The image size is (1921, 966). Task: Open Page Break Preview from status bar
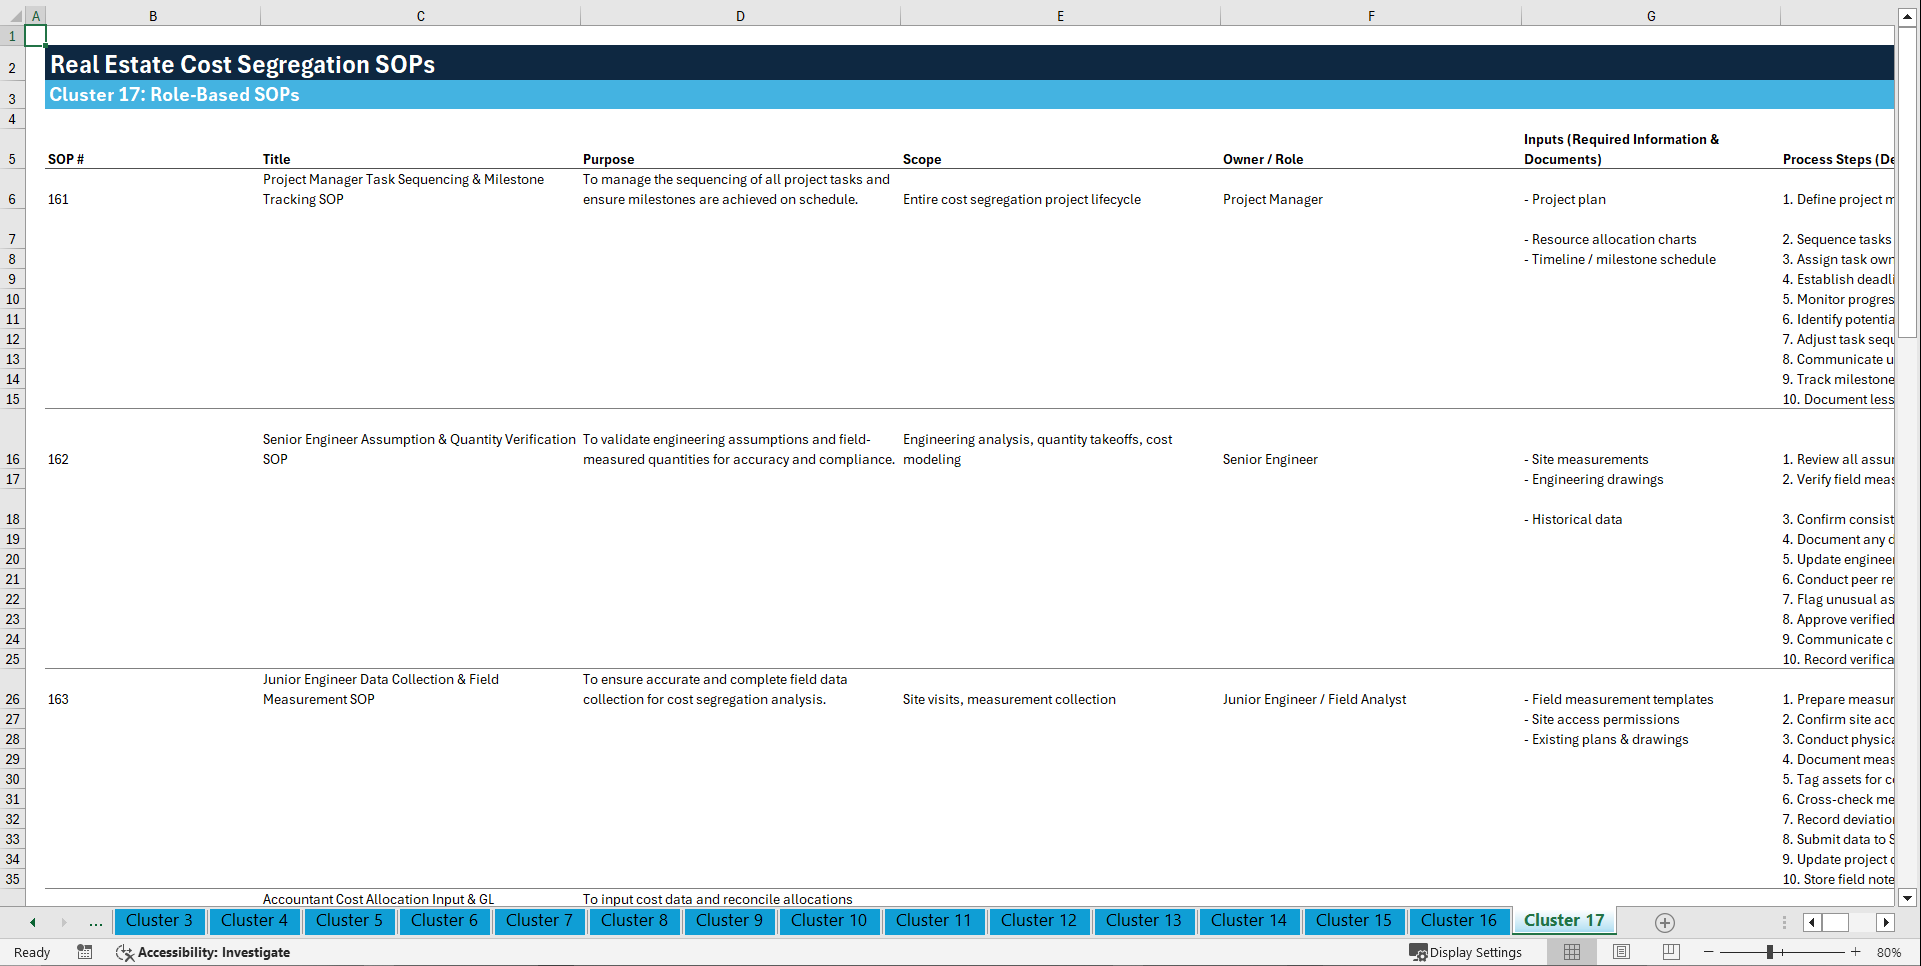pos(1670,952)
